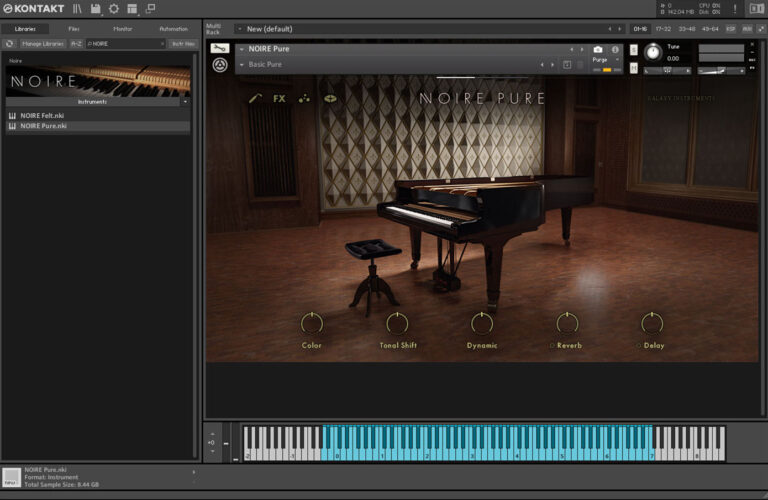This screenshot has width=768, height=500.
Task: Toggle the AUX button in rack header
Action: pos(747,29)
